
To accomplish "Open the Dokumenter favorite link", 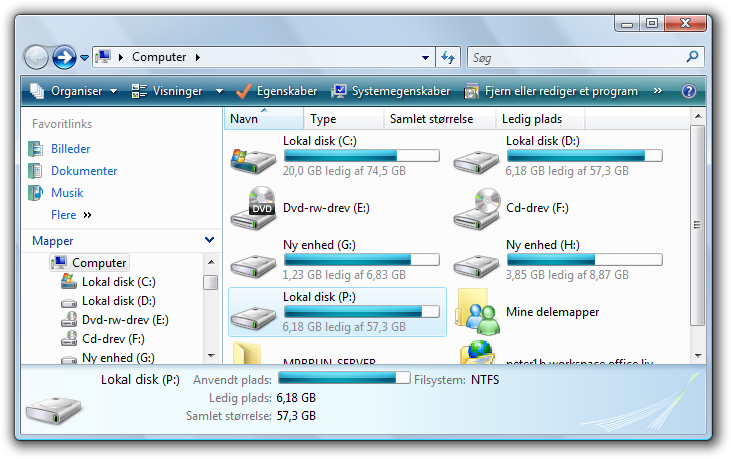I will 84,171.
